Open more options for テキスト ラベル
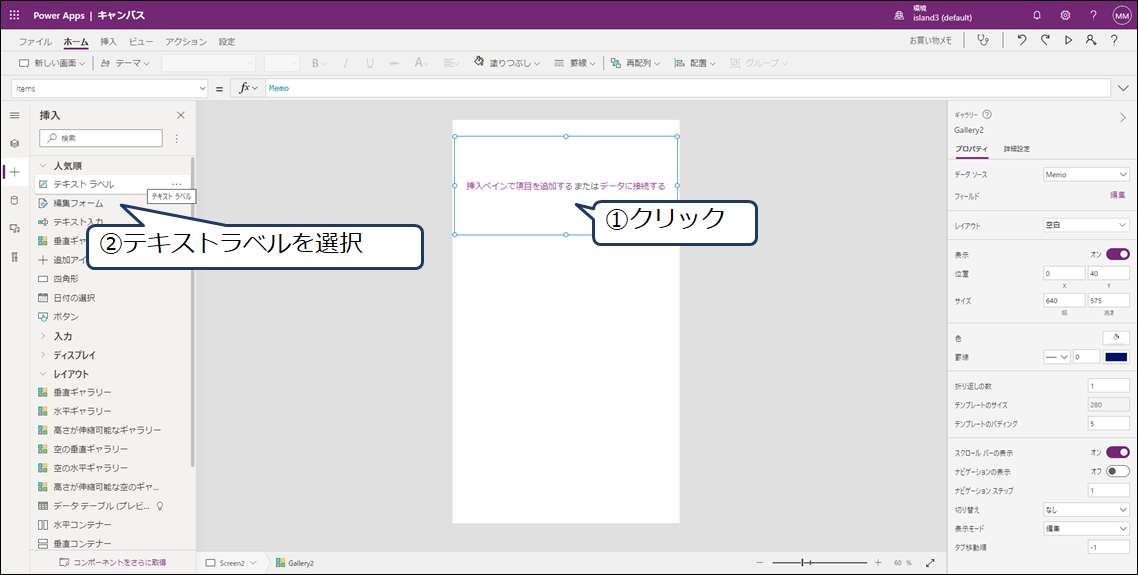Image resolution: width=1138 pixels, height=575 pixels. click(x=176, y=184)
